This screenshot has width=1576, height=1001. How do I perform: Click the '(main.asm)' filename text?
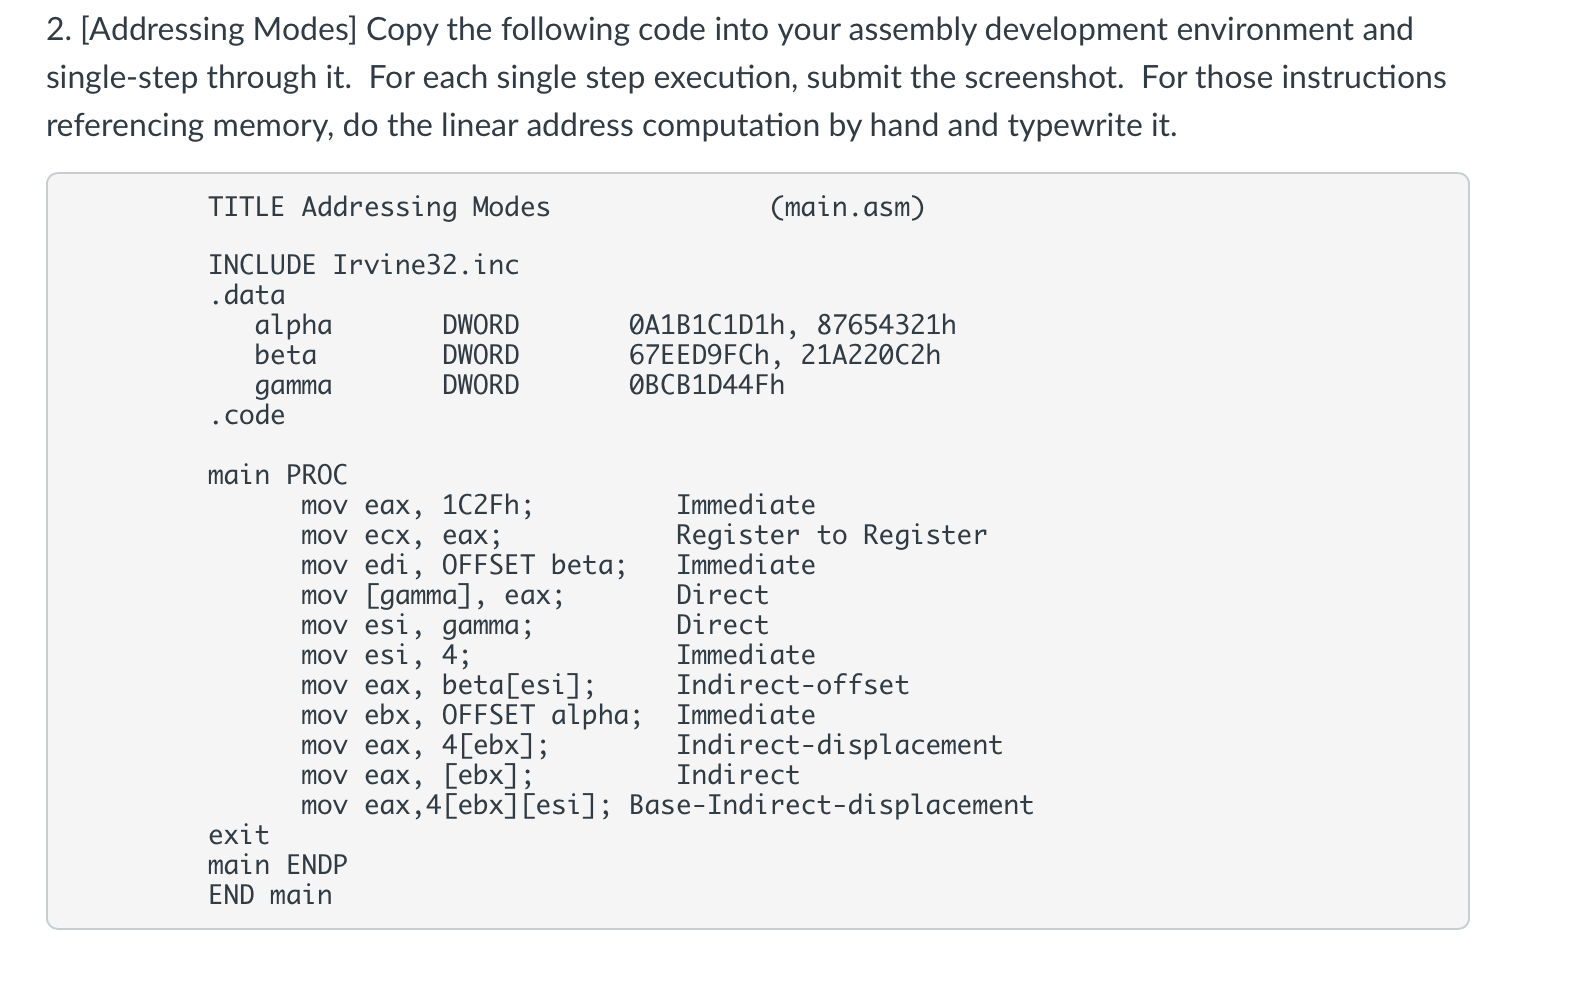[848, 207]
